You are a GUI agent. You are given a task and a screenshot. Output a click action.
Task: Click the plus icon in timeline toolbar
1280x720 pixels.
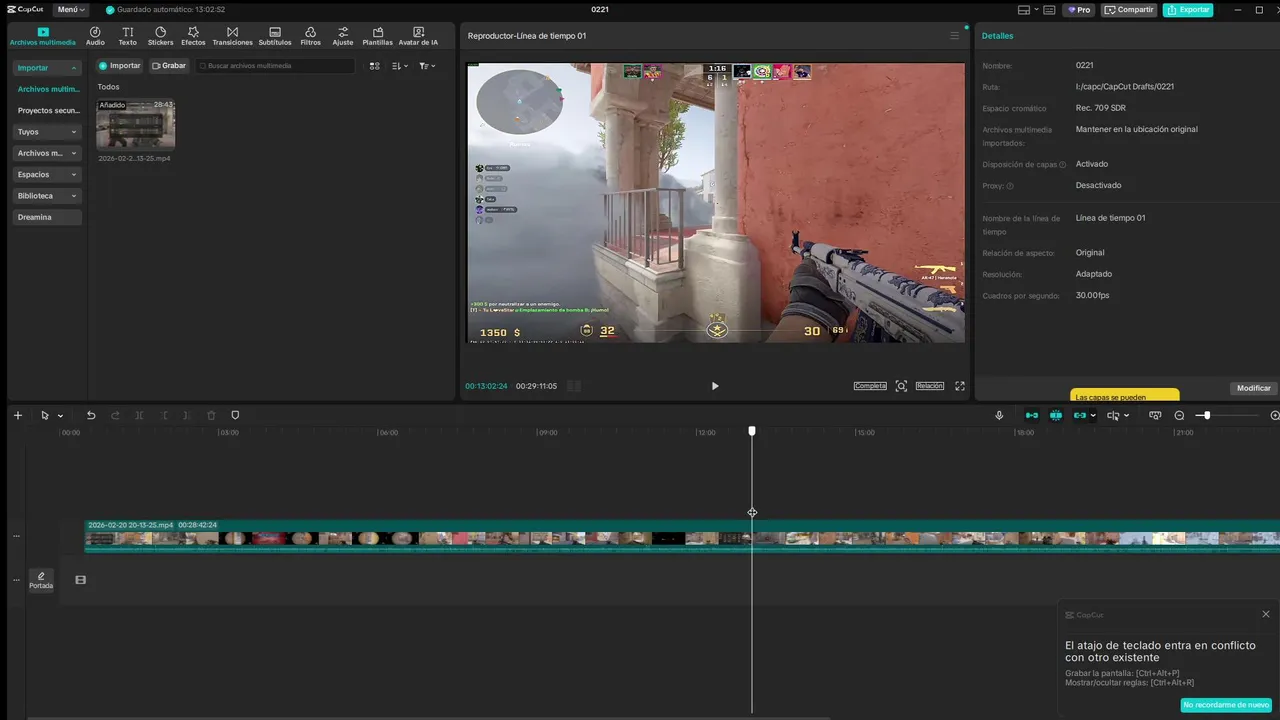[x=17, y=415]
